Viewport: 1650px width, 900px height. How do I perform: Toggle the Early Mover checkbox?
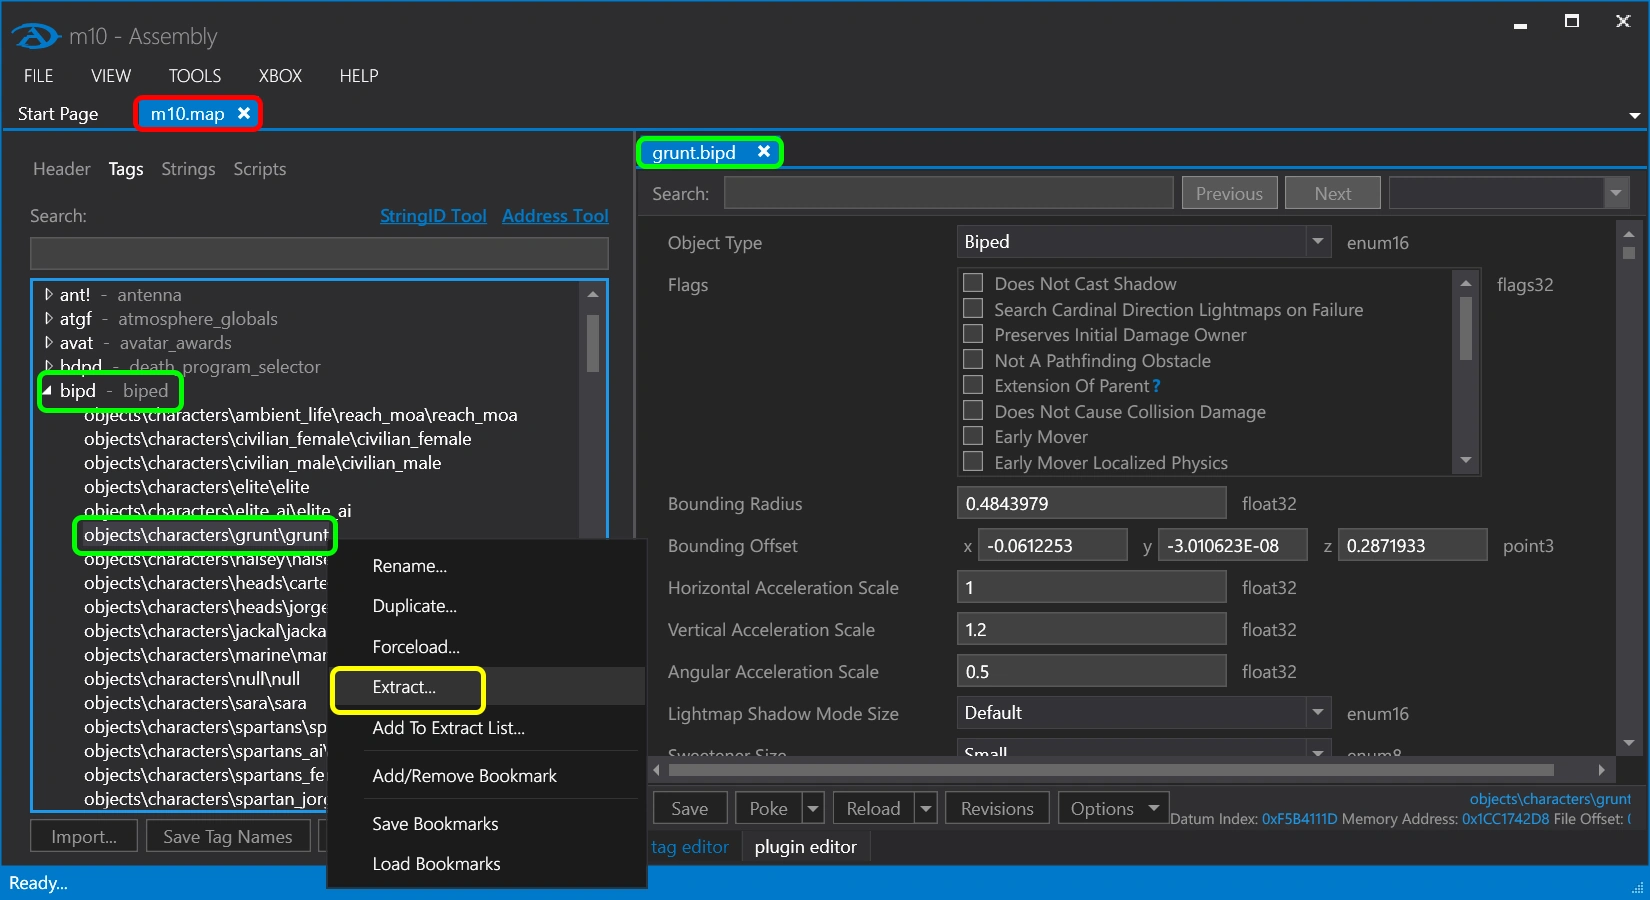point(972,436)
